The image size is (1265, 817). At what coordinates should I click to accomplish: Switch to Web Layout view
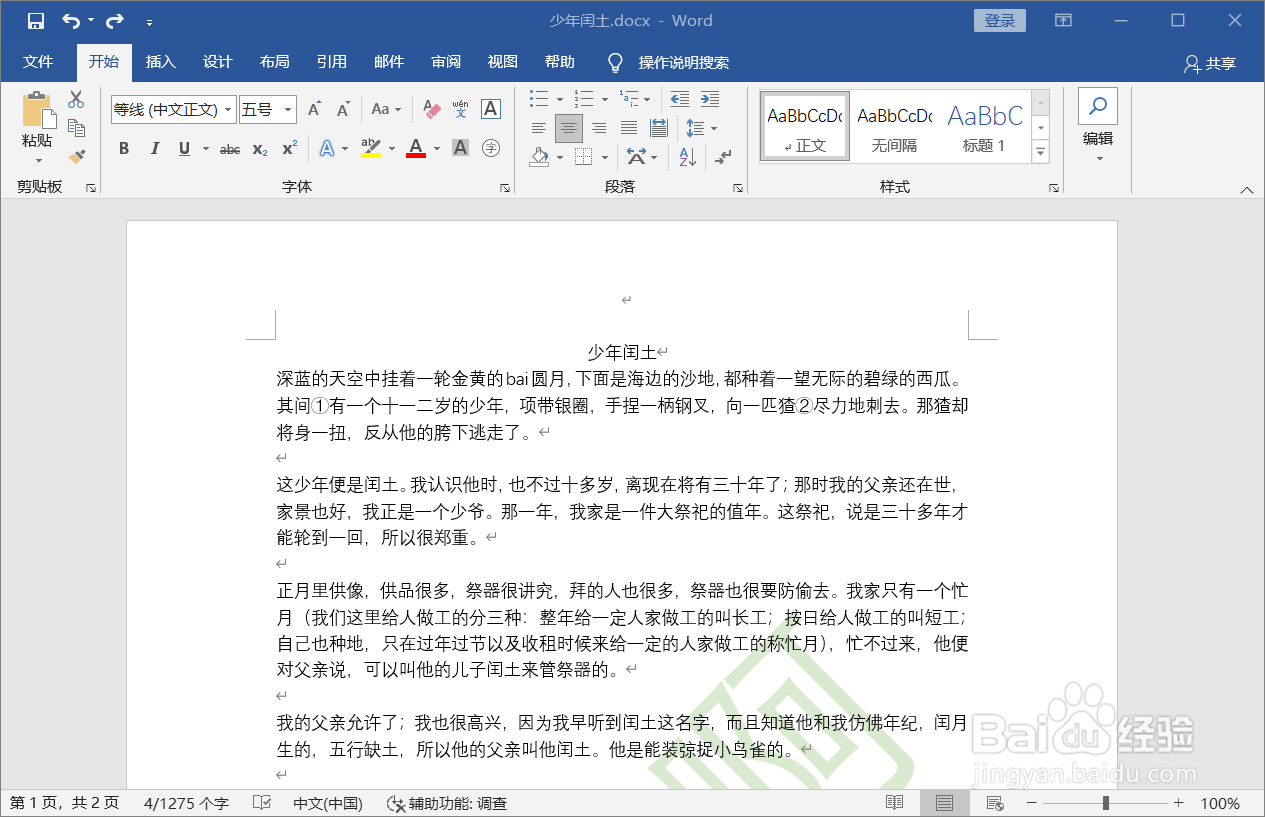coord(995,803)
